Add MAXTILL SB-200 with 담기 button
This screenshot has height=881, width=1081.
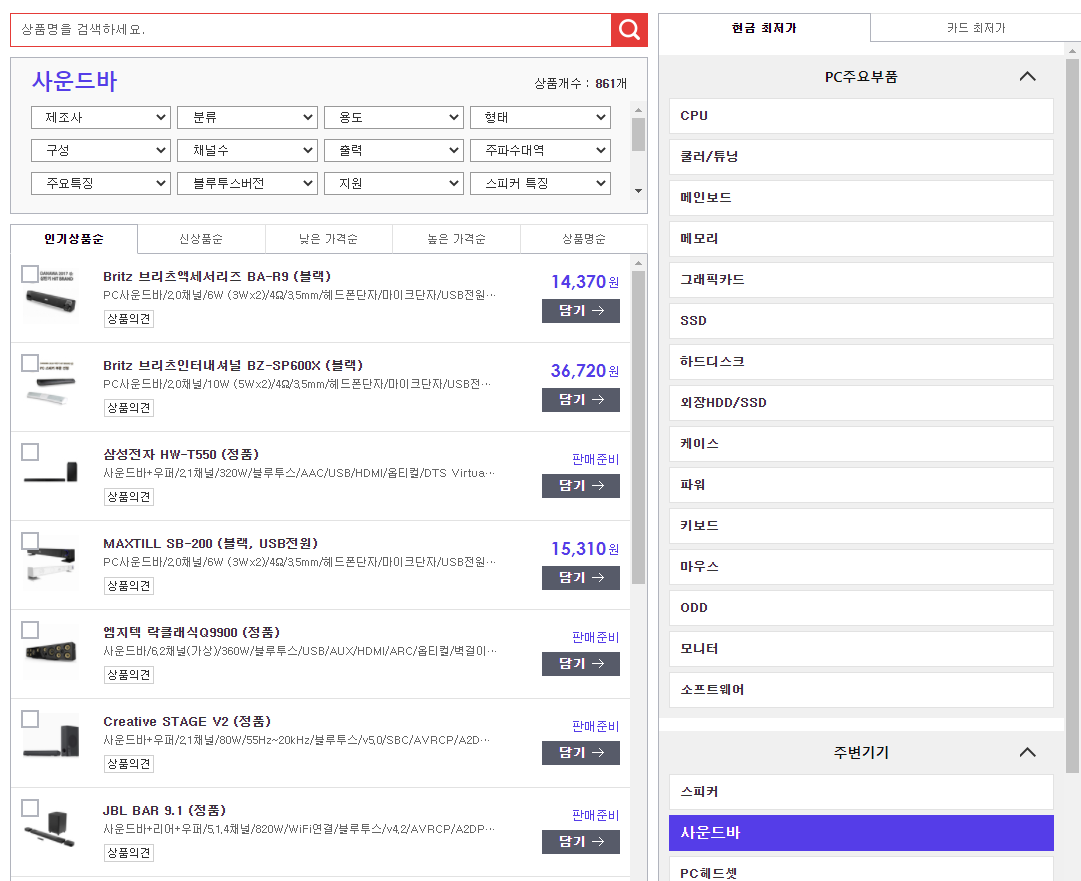(x=580, y=578)
